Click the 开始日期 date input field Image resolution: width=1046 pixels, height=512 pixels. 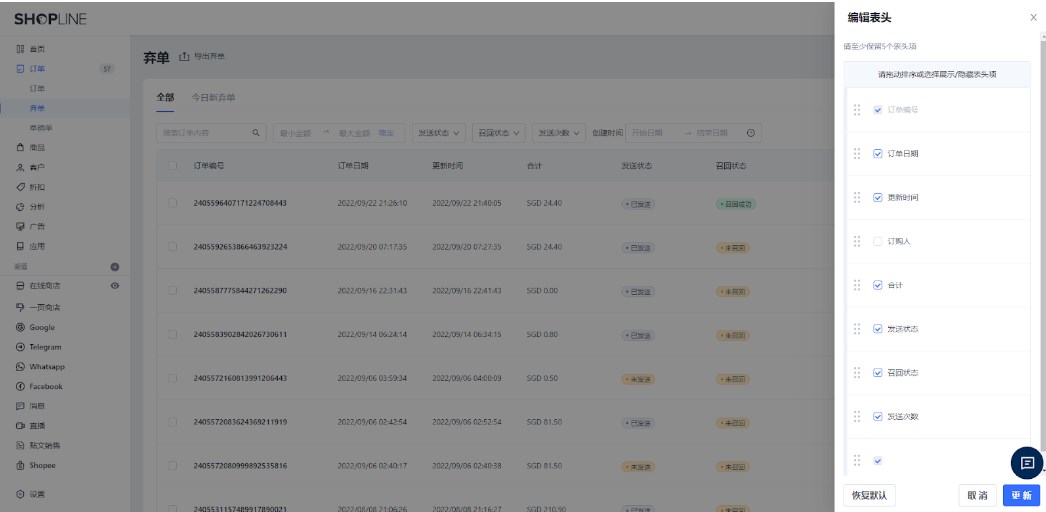[x=651, y=133]
